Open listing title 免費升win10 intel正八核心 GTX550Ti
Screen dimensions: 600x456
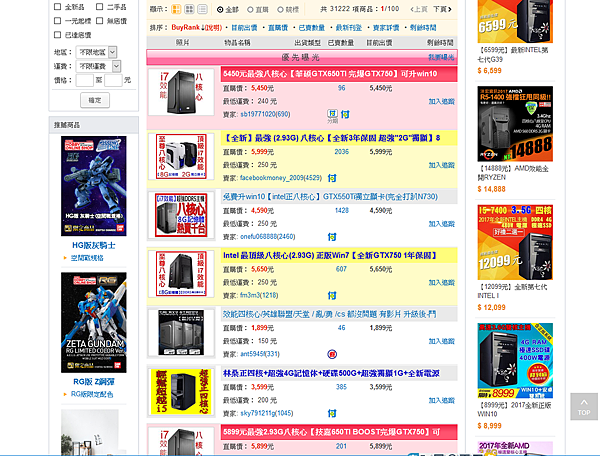point(330,197)
